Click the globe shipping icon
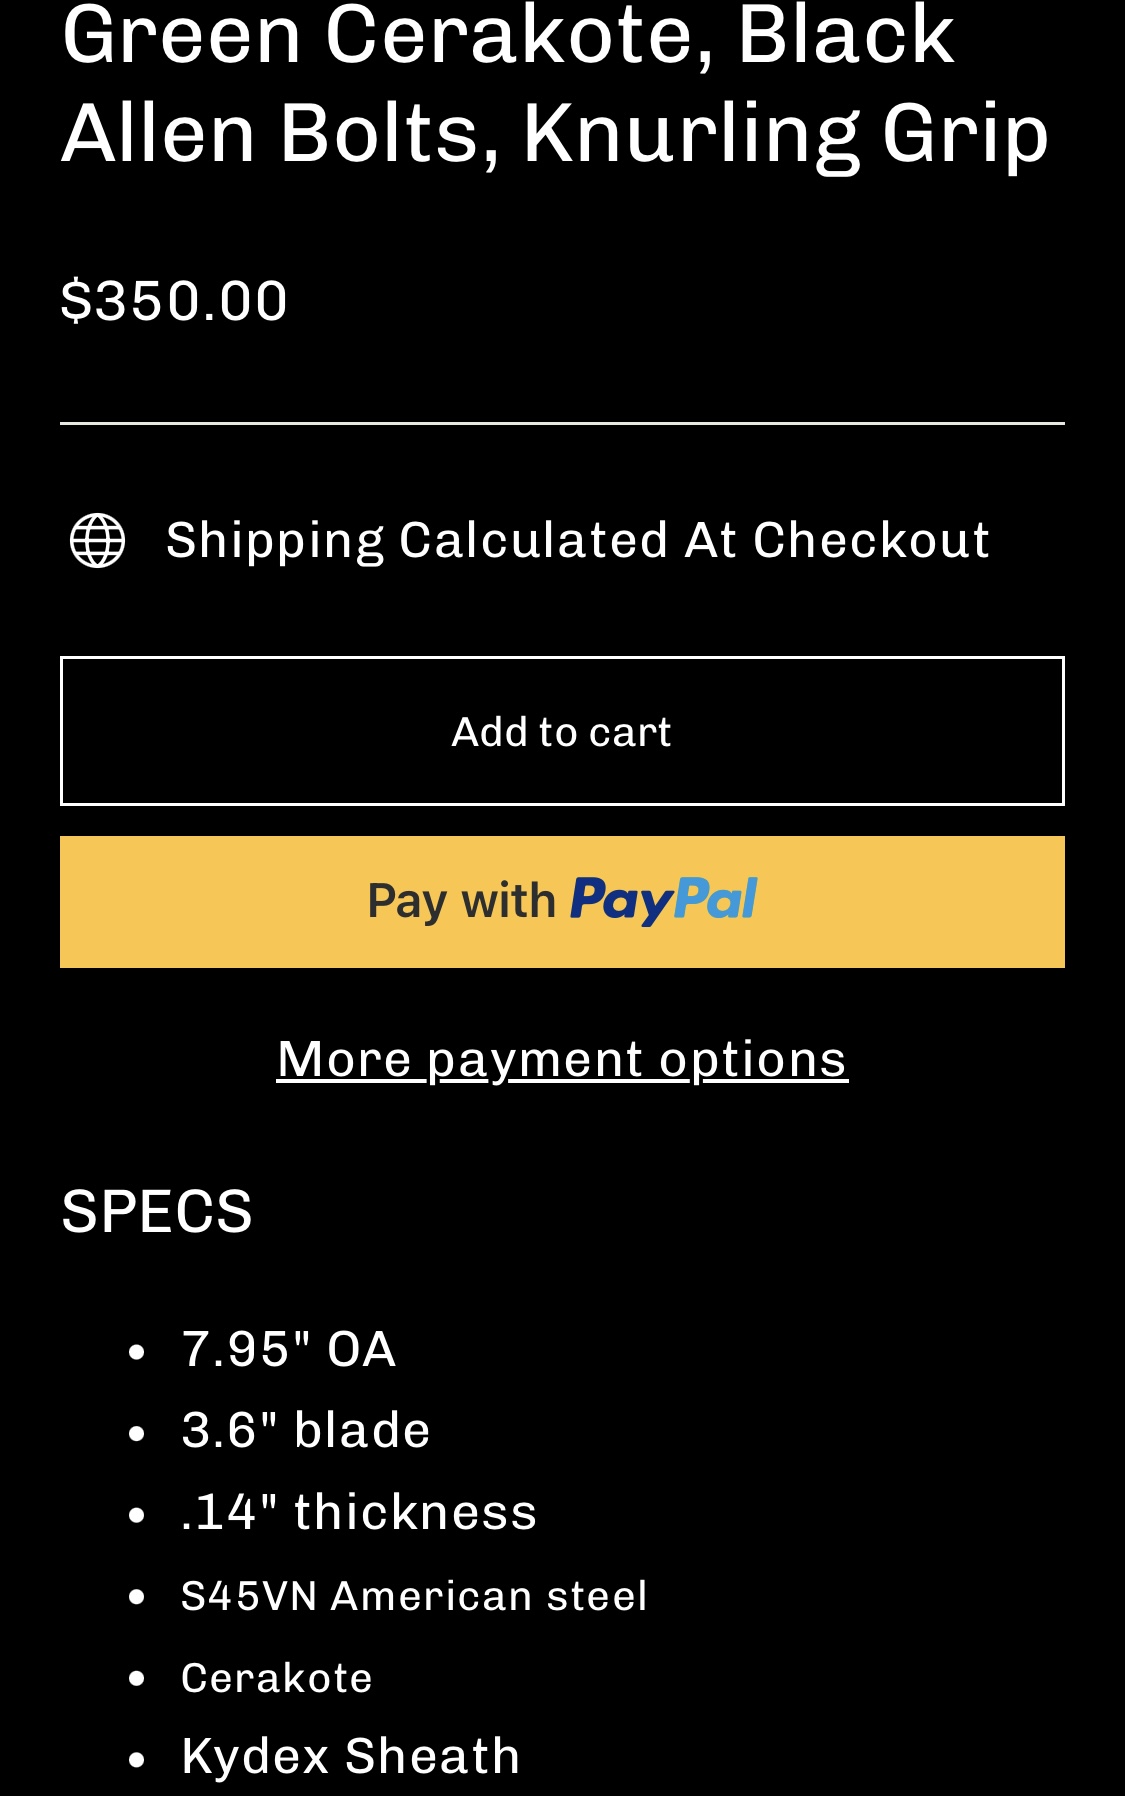This screenshot has width=1125, height=1796. click(x=98, y=540)
